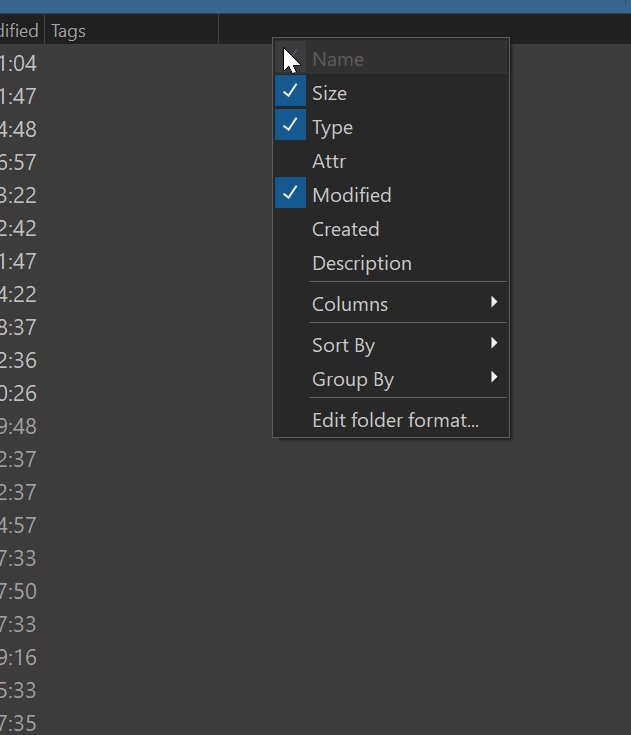Image resolution: width=631 pixels, height=735 pixels.
Task: Click the greyed-out Name checkmark icon
Action: (291, 59)
